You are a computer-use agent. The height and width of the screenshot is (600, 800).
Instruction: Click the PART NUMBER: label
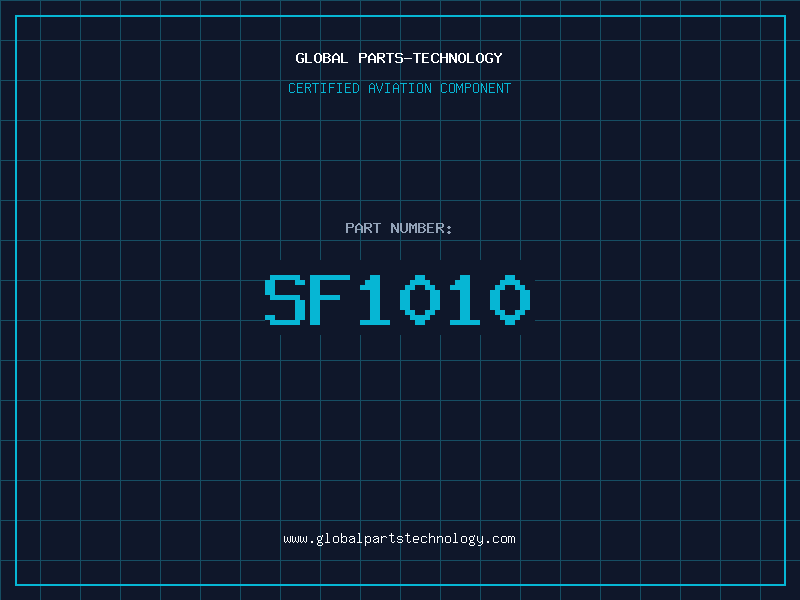click(x=398, y=228)
